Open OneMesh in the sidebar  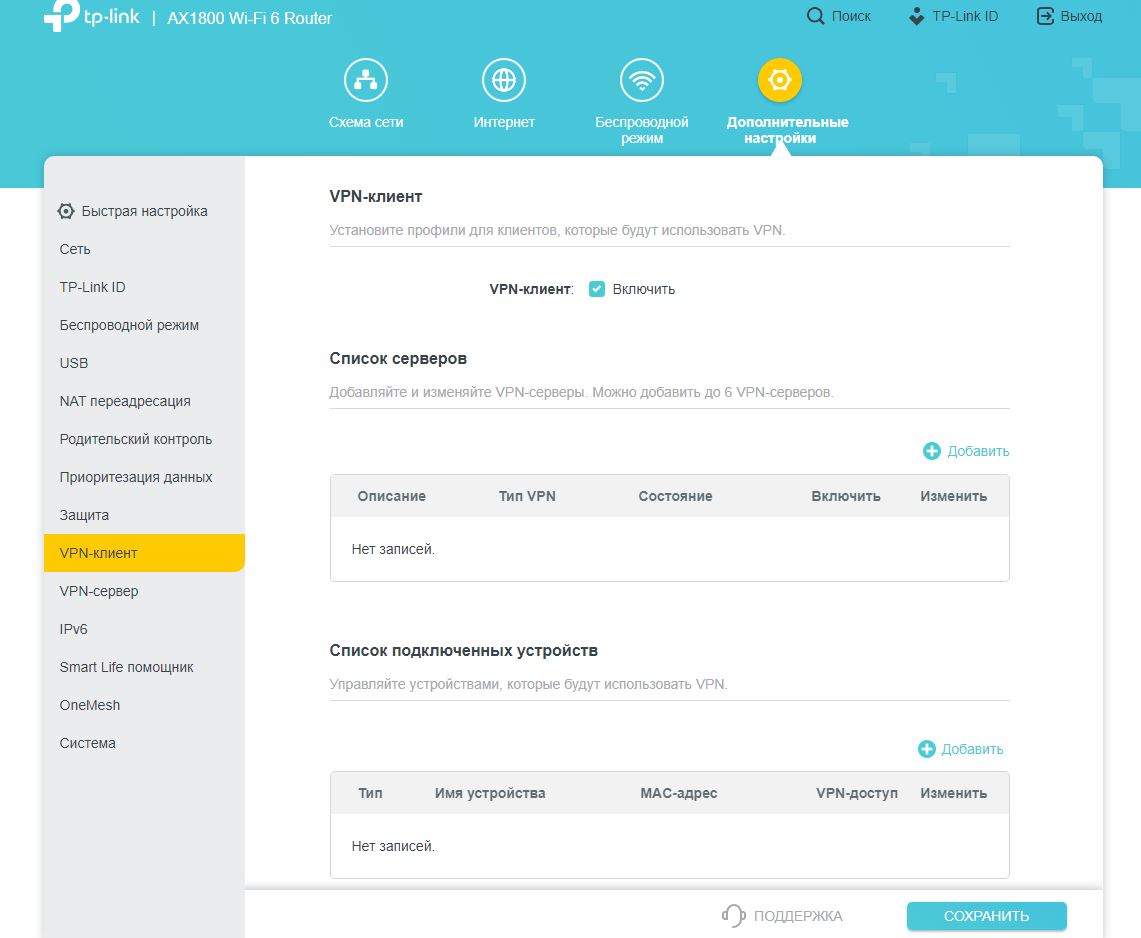(x=90, y=705)
